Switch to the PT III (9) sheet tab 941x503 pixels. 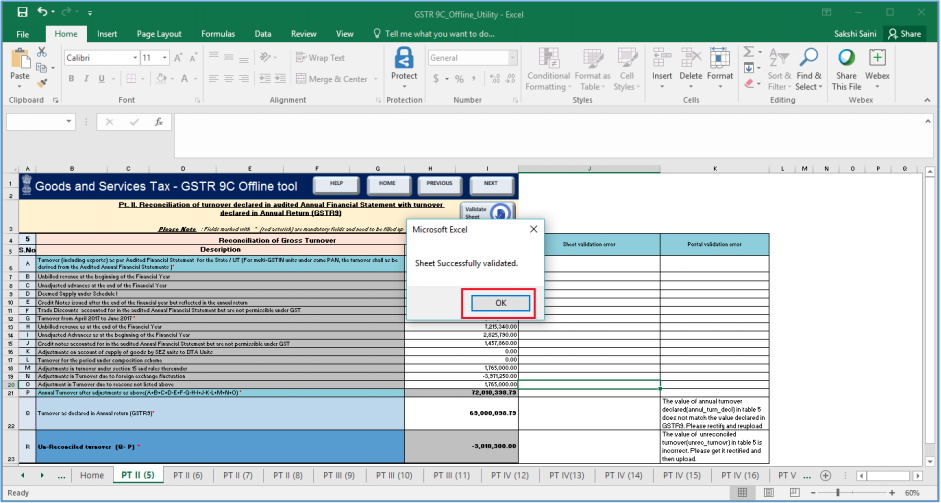pos(339,475)
